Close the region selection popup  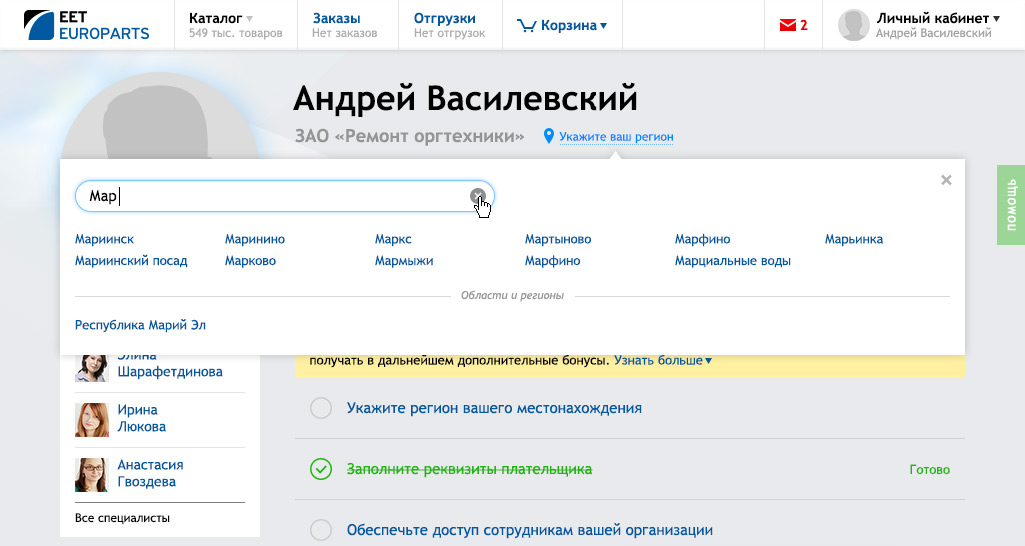tap(946, 180)
